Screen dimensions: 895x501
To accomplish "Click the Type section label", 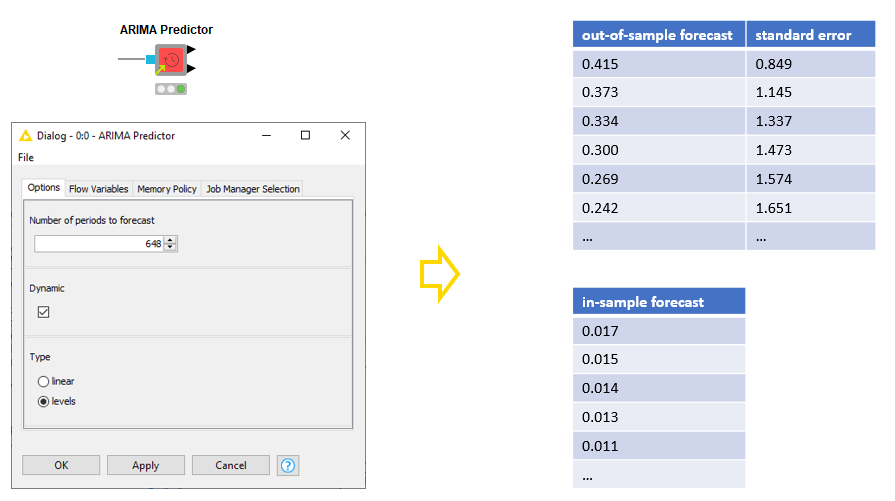I will coord(40,357).
